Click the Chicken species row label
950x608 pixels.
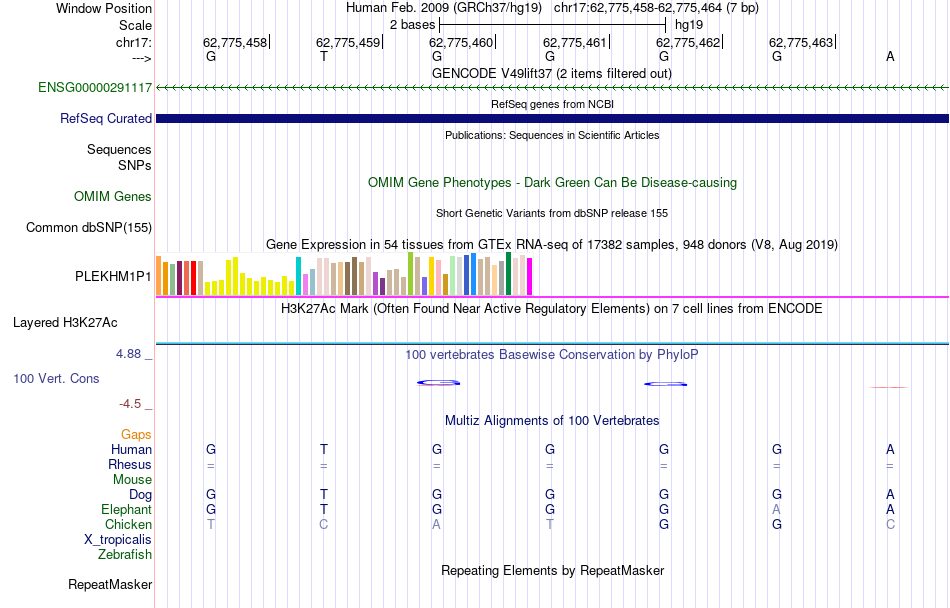tap(128, 524)
